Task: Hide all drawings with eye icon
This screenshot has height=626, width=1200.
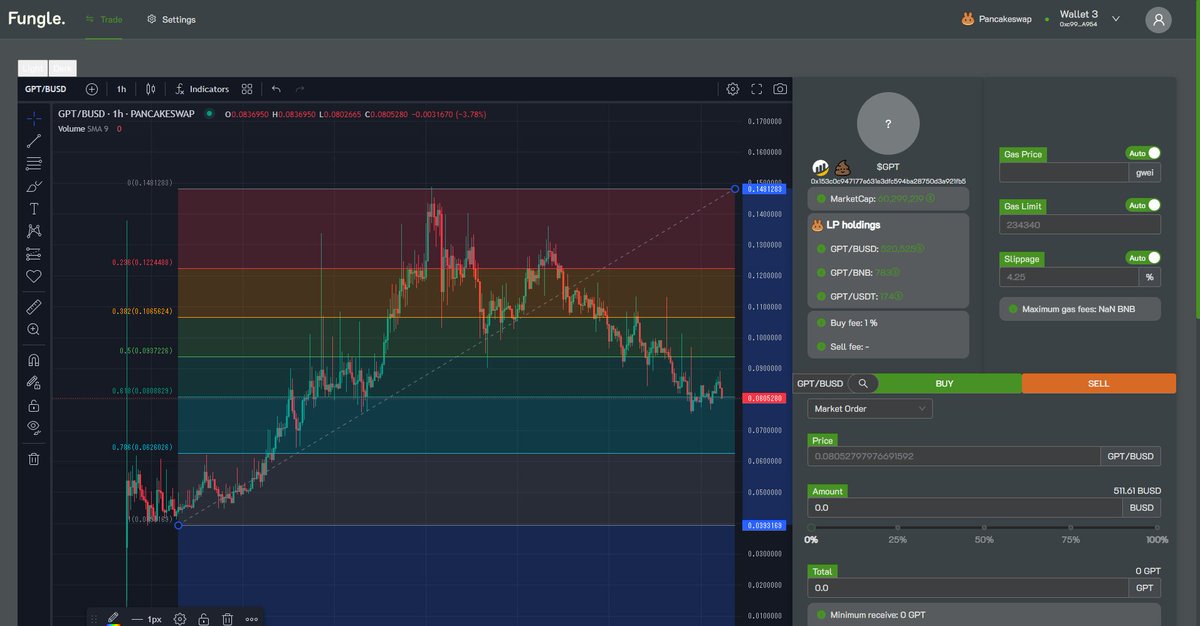Action: click(34, 428)
